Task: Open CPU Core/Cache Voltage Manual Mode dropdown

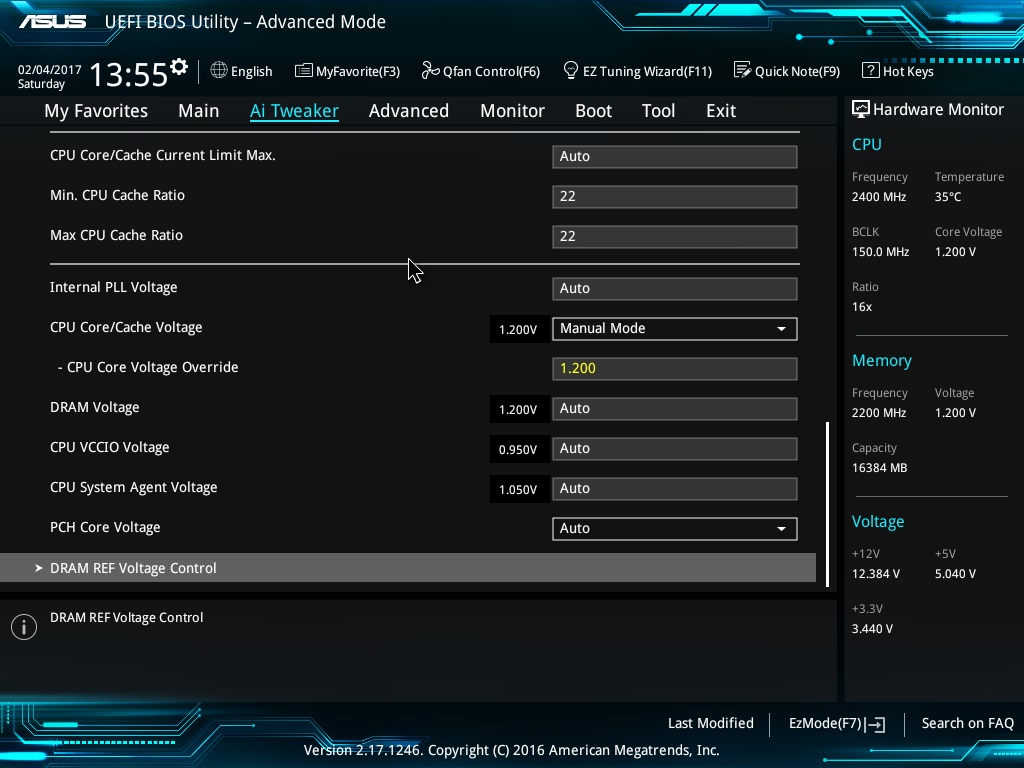Action: coord(675,328)
